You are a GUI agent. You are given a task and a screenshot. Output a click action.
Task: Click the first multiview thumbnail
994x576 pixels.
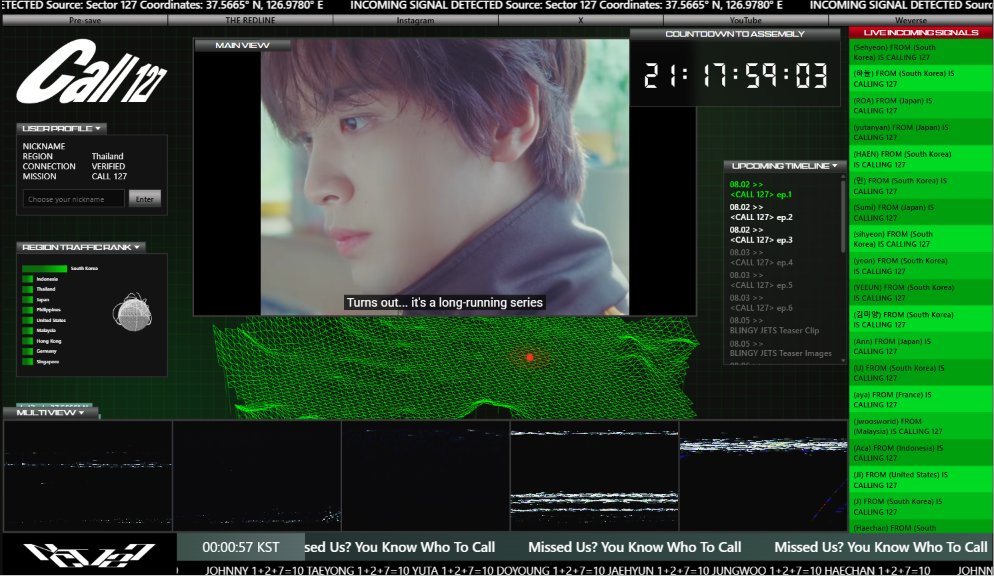pyautogui.click(x=88, y=476)
